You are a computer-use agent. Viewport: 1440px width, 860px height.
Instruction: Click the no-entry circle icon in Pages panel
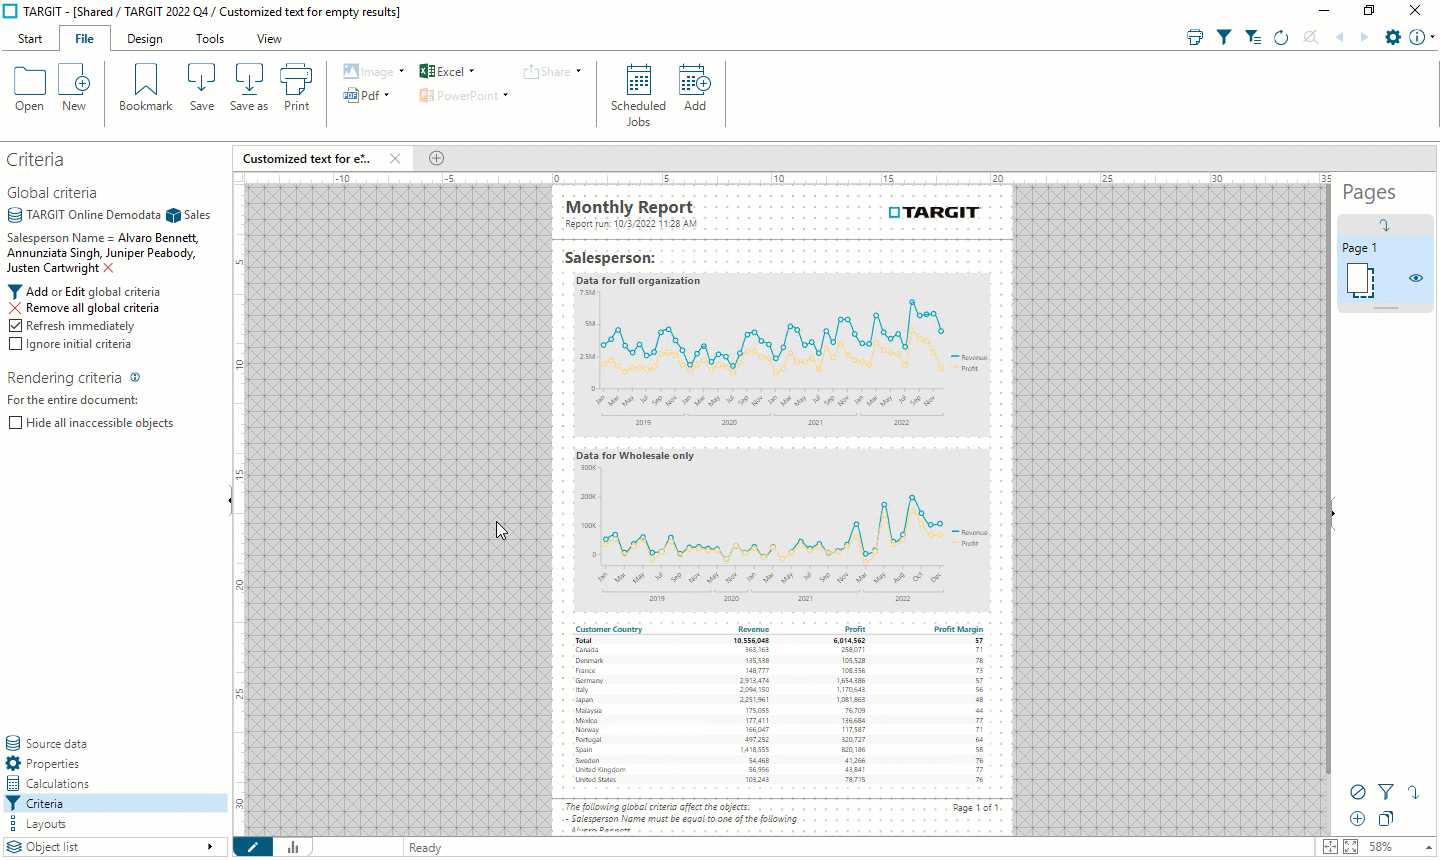pos(1358,792)
